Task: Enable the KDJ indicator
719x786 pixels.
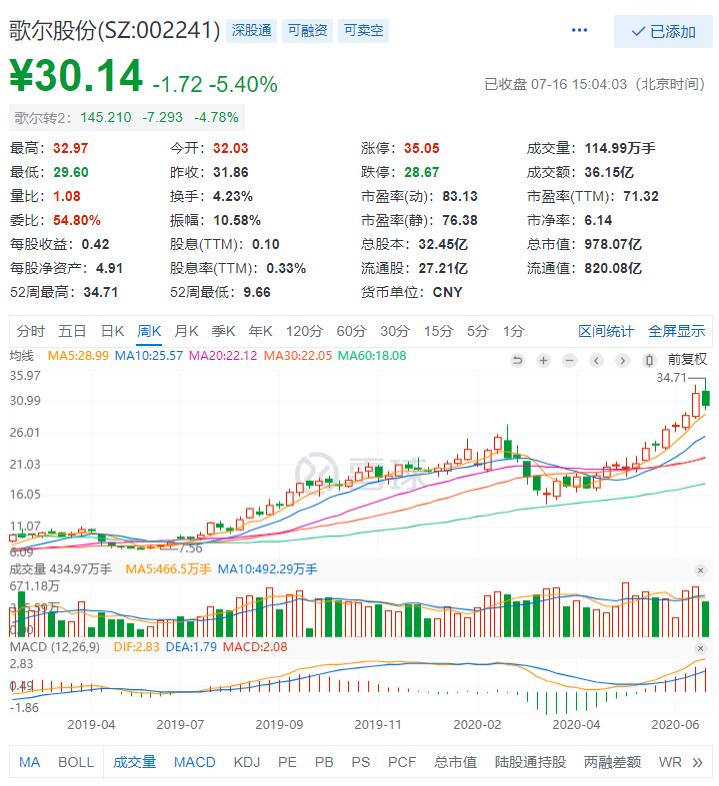Action: 247,762
